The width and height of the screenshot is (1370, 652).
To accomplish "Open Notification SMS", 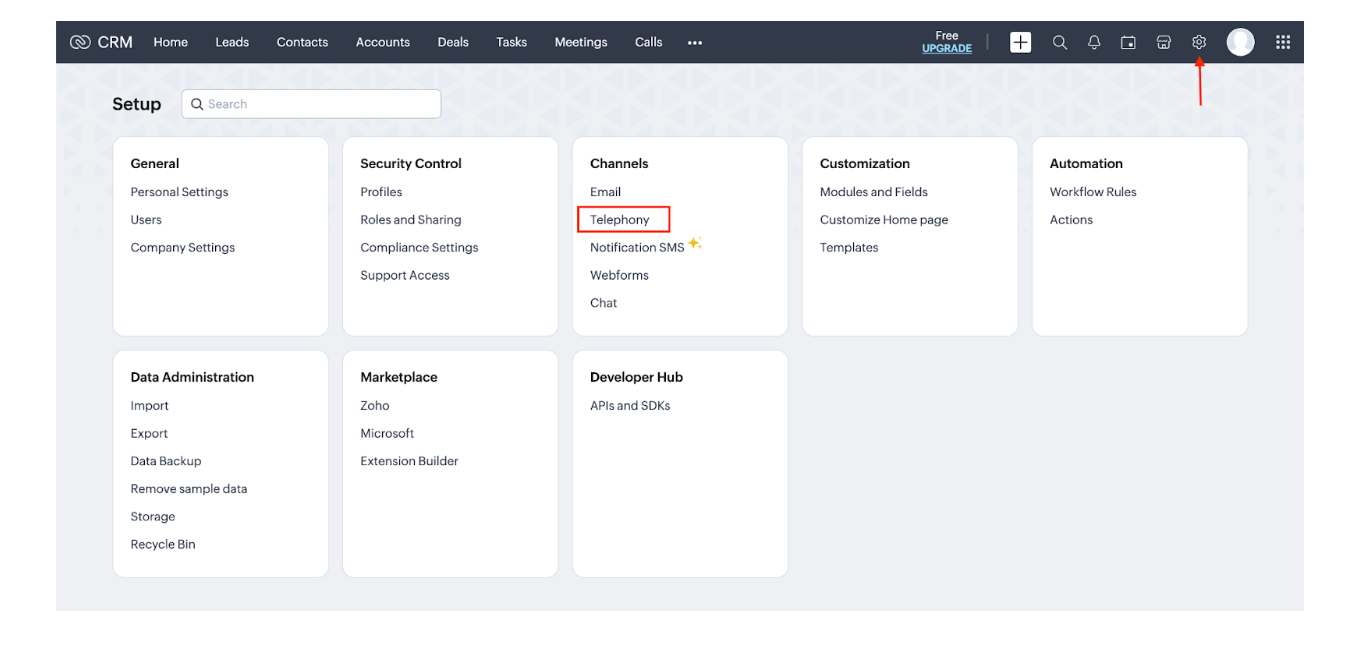I will point(637,248).
